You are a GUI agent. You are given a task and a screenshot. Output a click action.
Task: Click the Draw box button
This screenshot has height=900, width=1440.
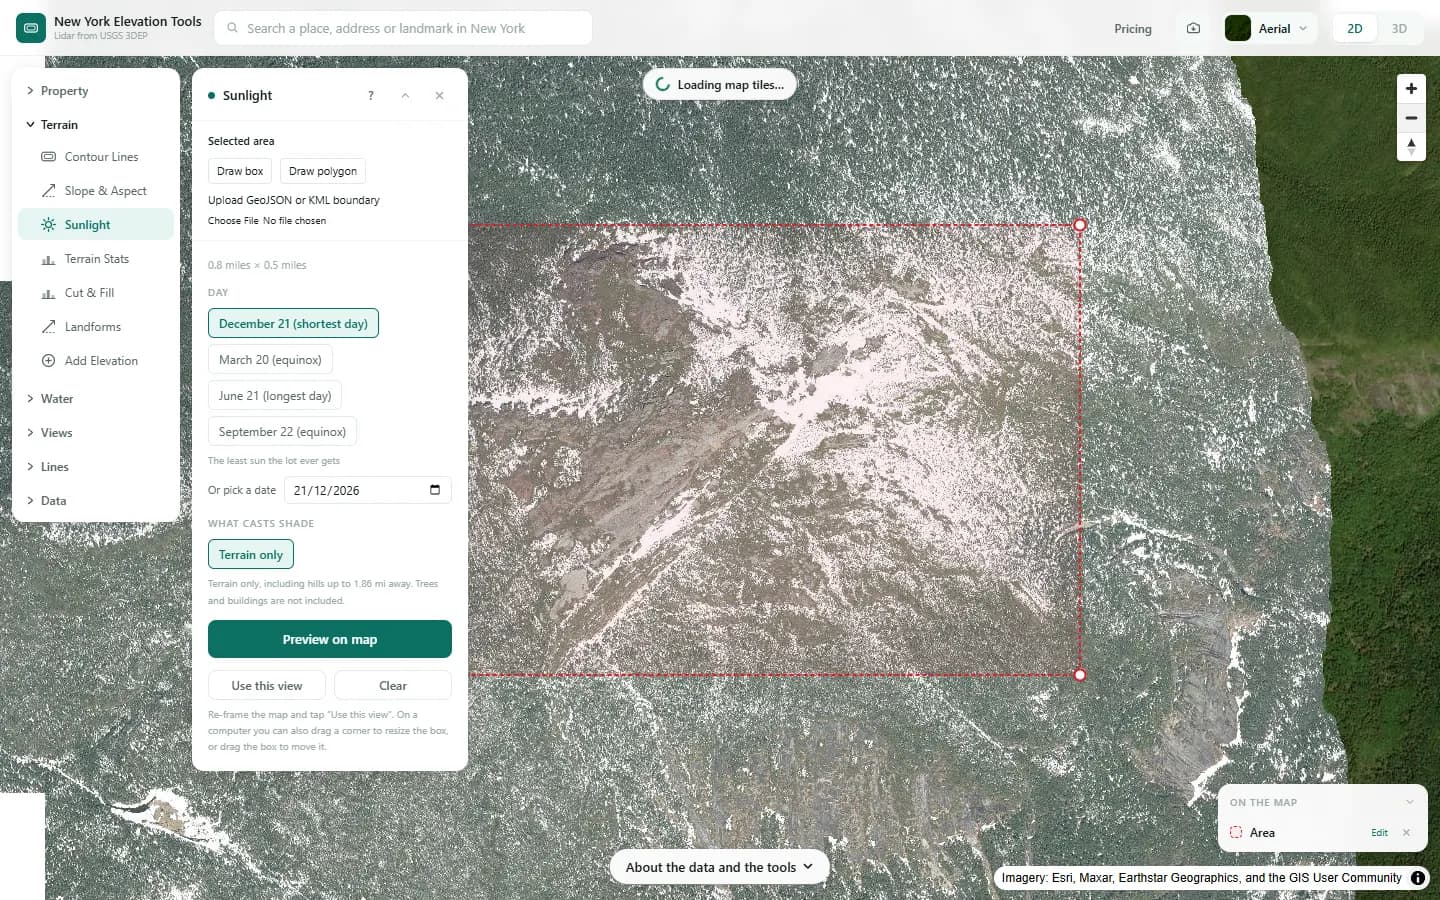[240, 171]
